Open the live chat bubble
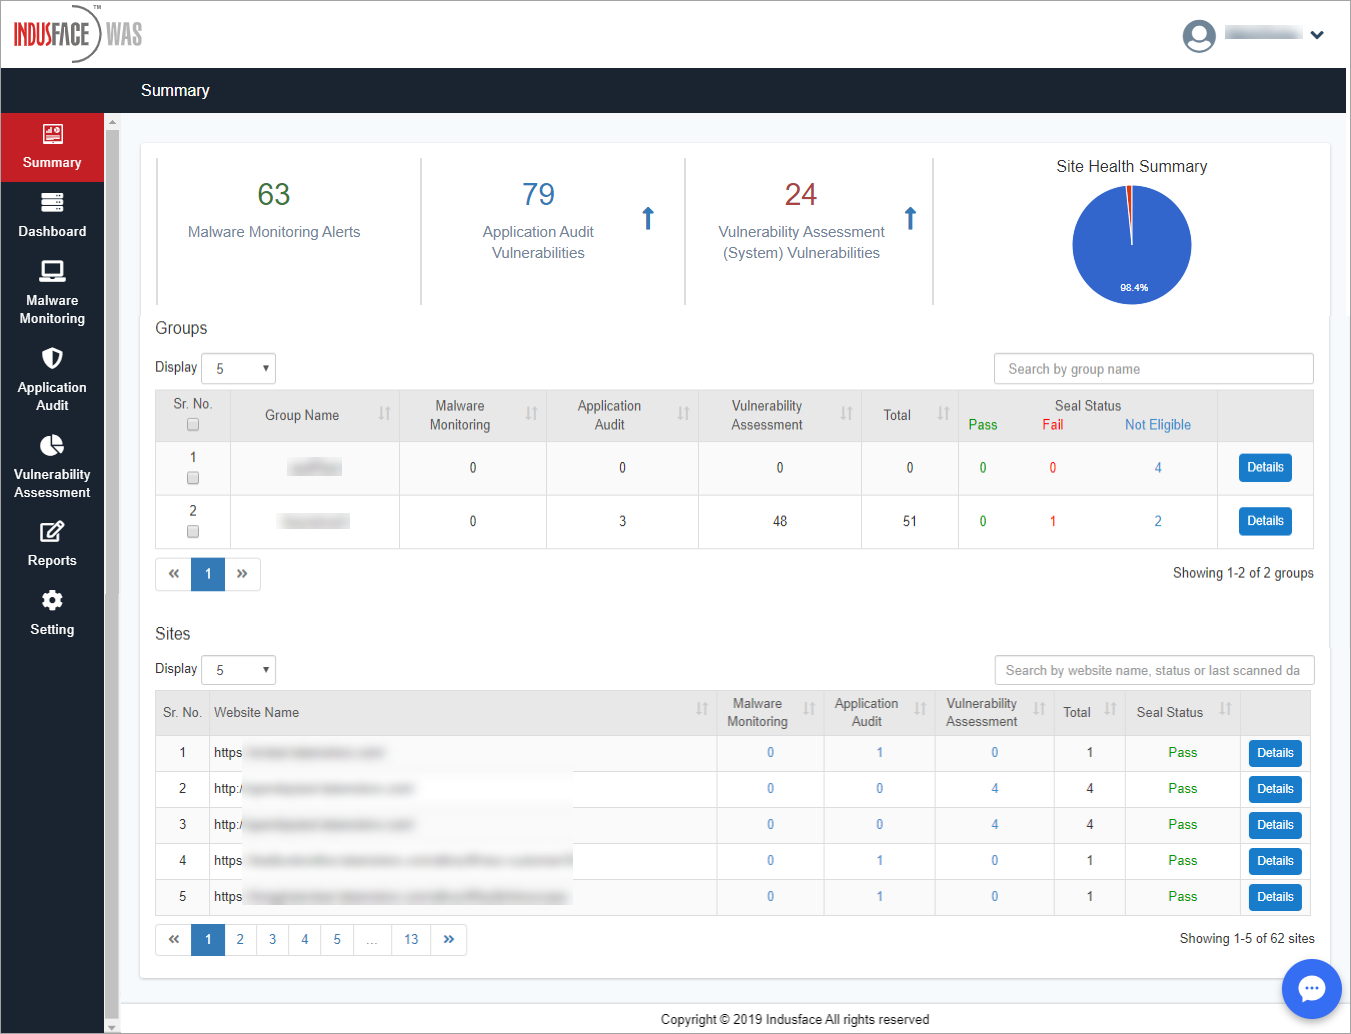Image resolution: width=1351 pixels, height=1034 pixels. pos(1312,989)
